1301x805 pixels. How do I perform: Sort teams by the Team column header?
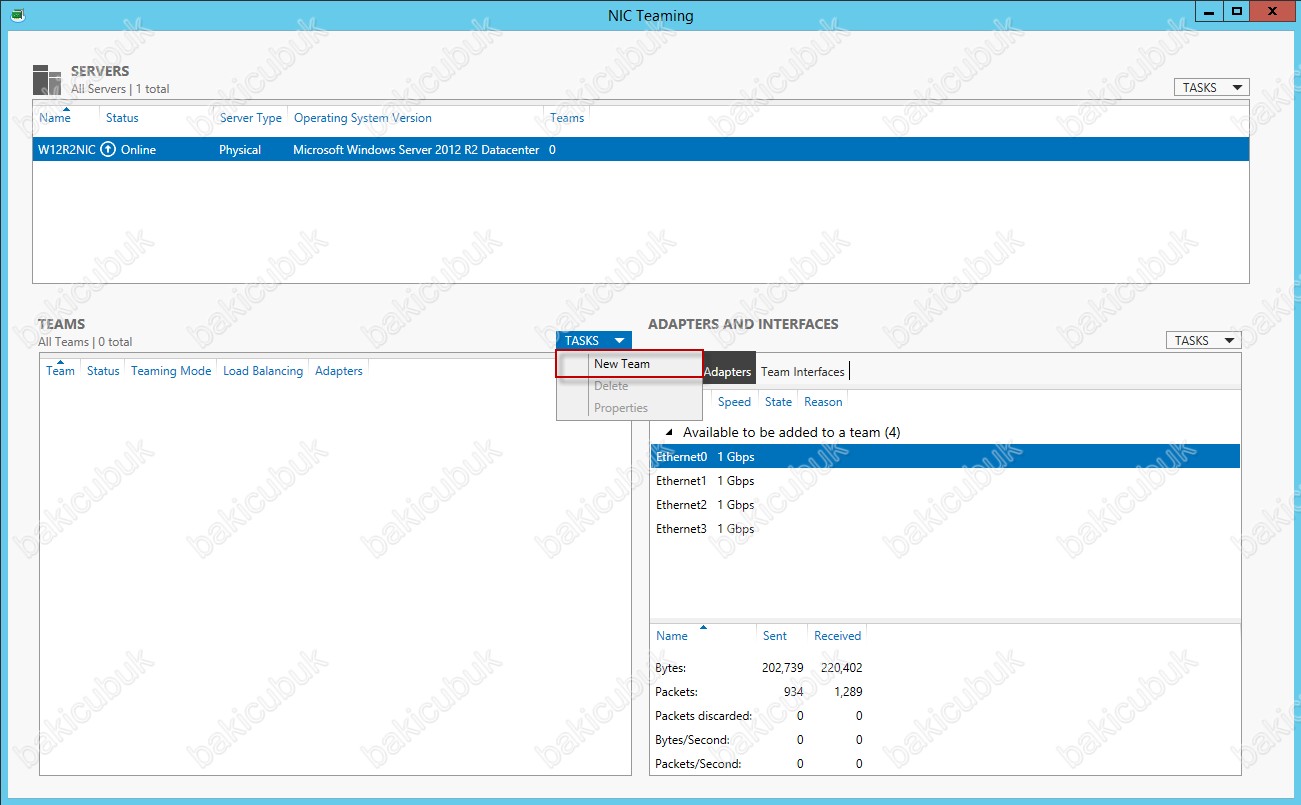coord(60,371)
